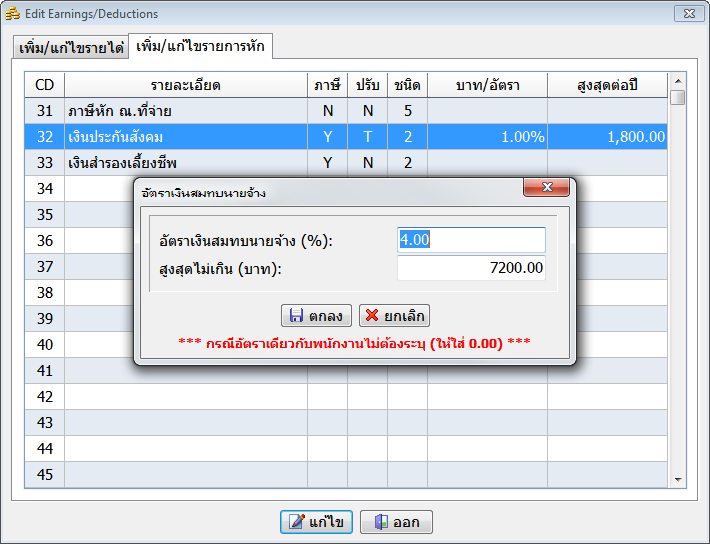The height and width of the screenshot is (544, 710).
Task: Click the บาท/อัตรา column header
Action: tap(487, 85)
